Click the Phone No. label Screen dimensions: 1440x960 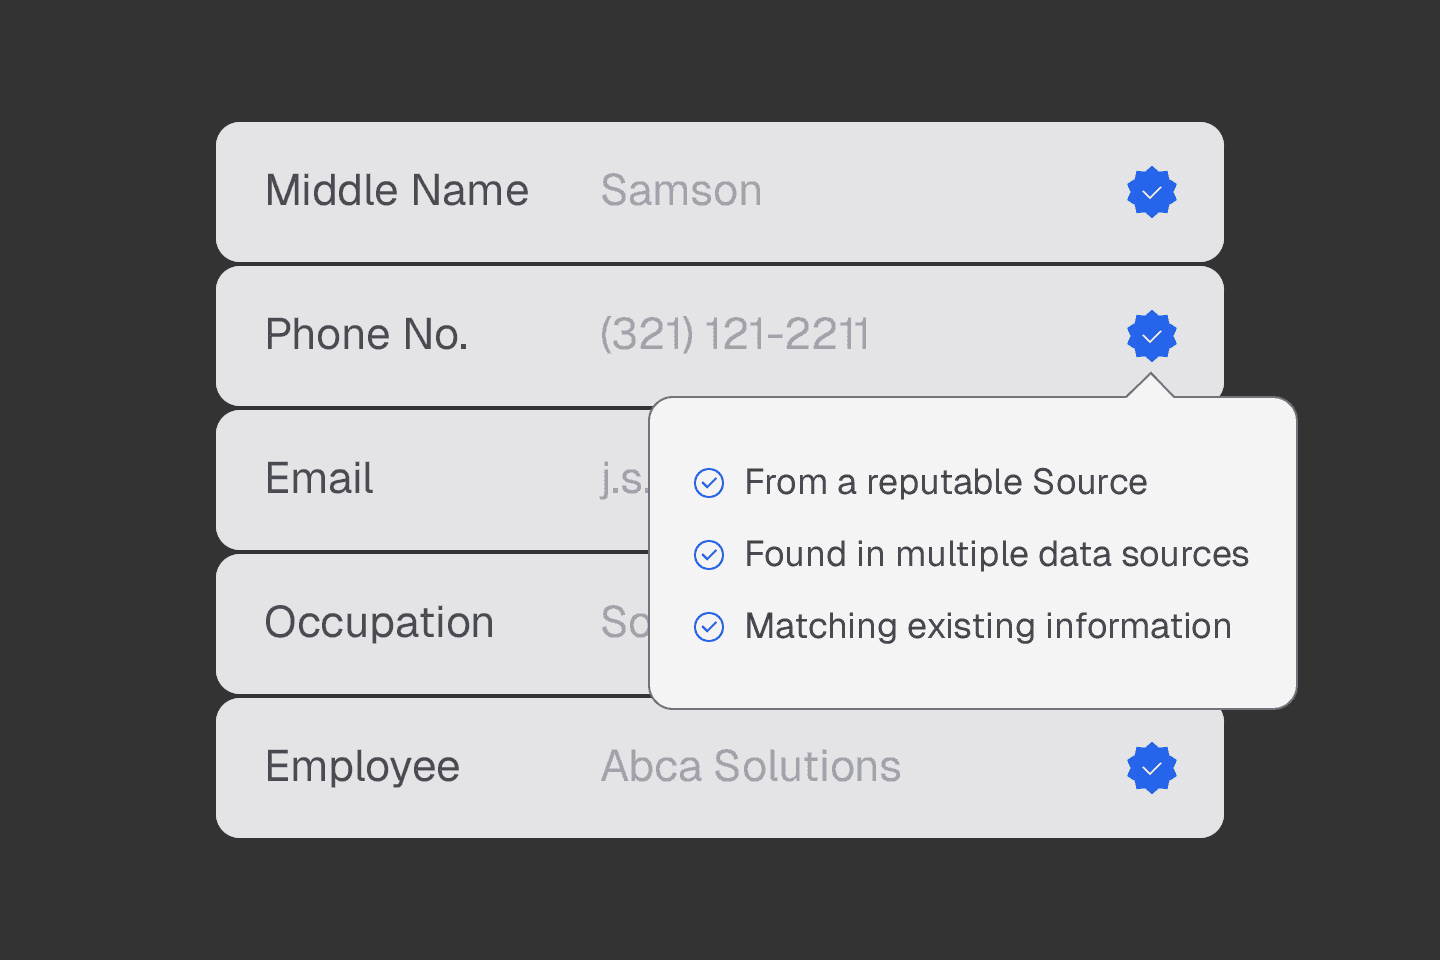[x=366, y=335]
